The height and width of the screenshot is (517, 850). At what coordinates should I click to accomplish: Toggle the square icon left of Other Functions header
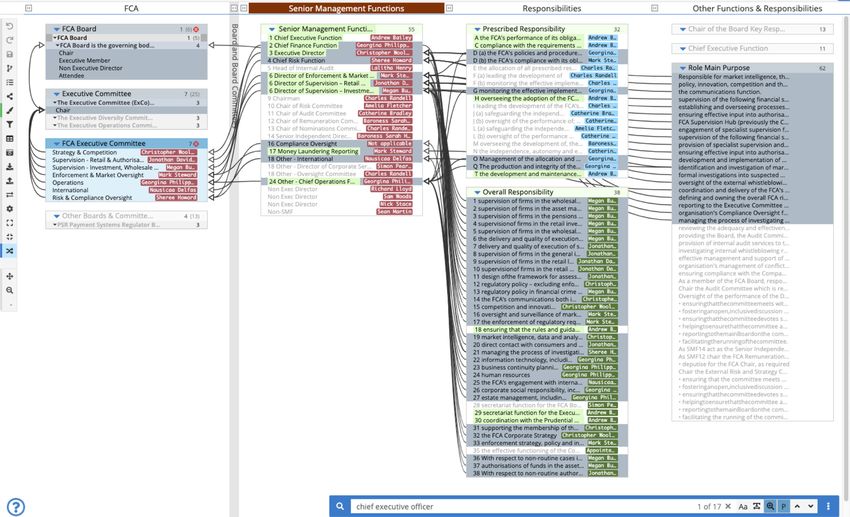655,8
